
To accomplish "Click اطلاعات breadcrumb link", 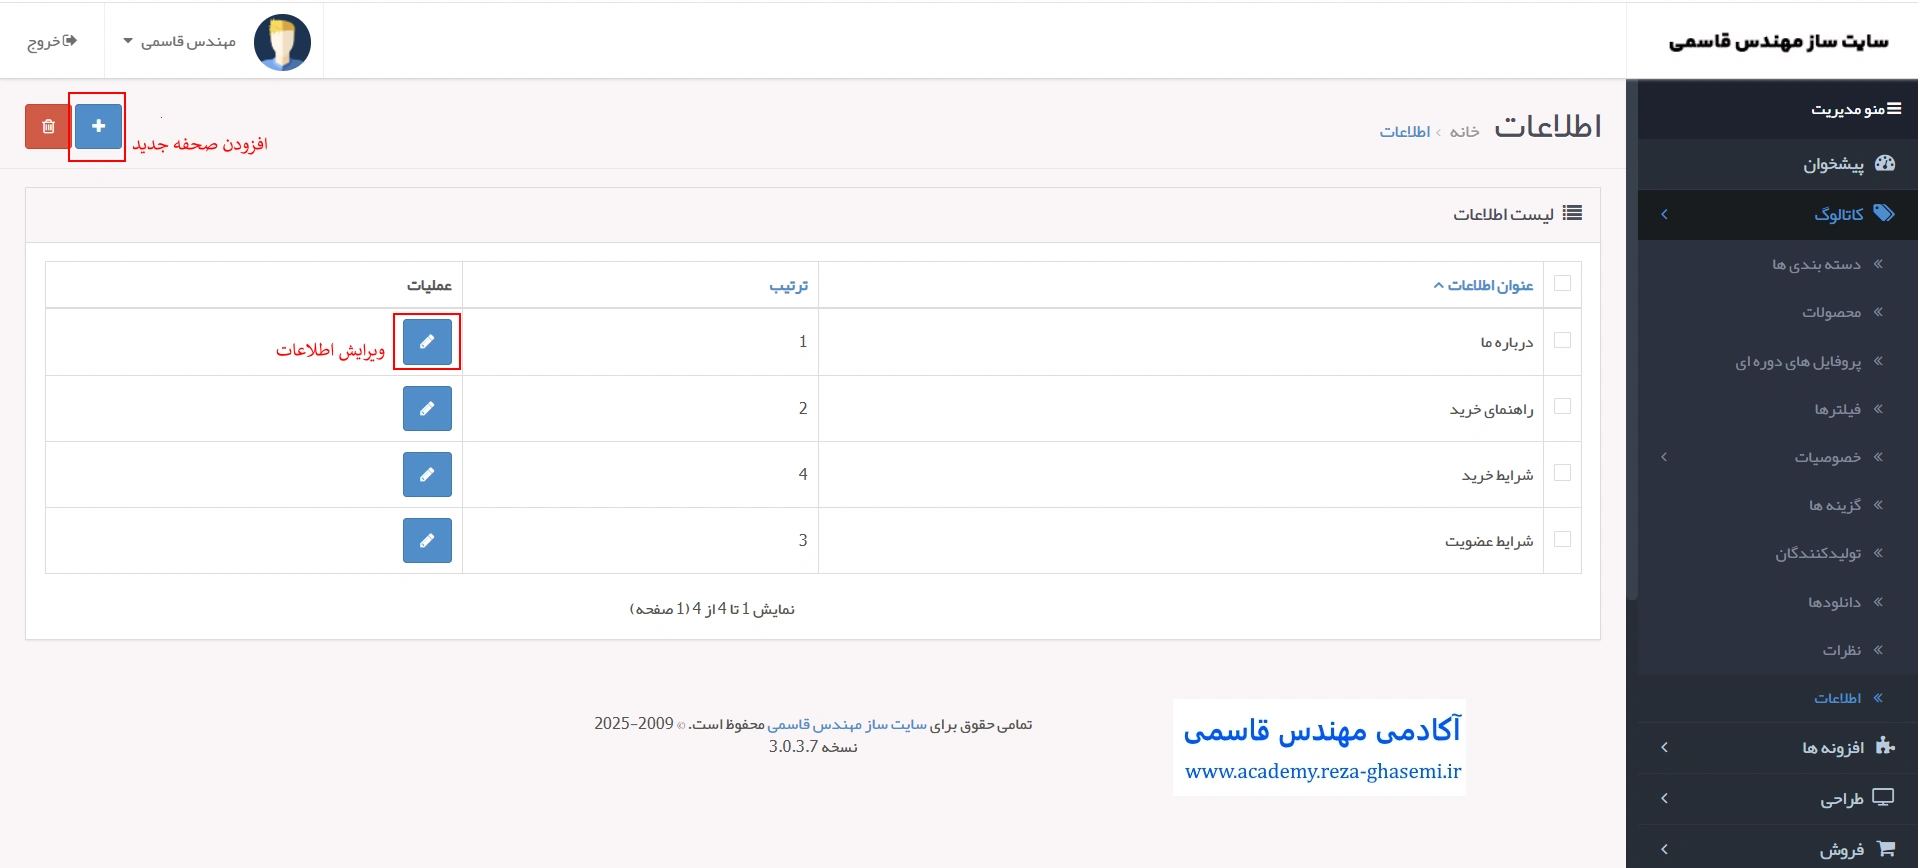I will (x=1405, y=132).
